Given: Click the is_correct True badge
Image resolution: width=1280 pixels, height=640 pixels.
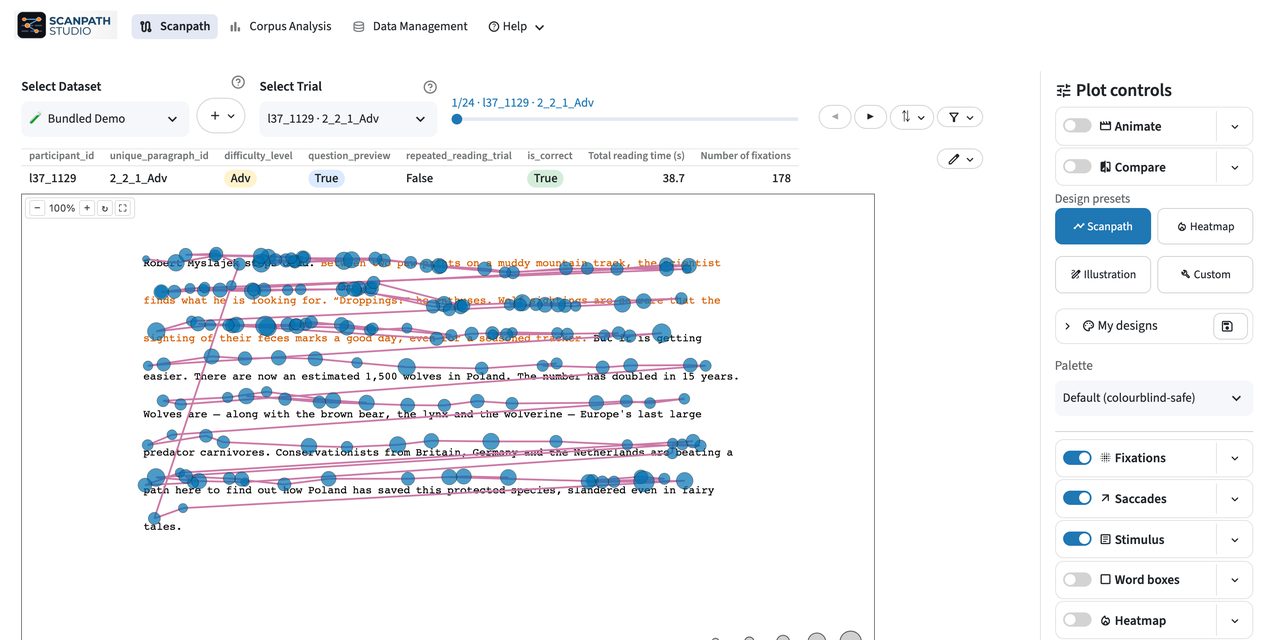Looking at the screenshot, I should 545,178.
